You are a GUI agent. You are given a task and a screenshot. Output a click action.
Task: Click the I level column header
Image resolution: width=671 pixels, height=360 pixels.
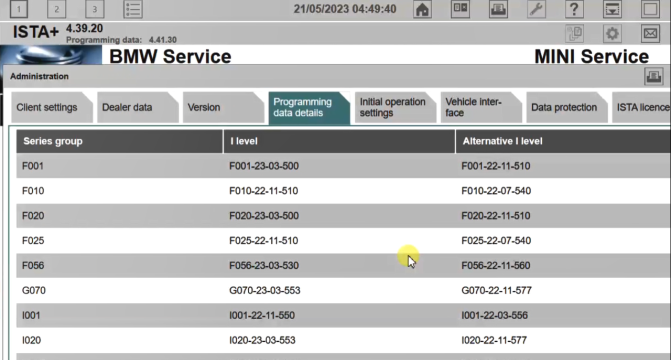tap(339, 141)
